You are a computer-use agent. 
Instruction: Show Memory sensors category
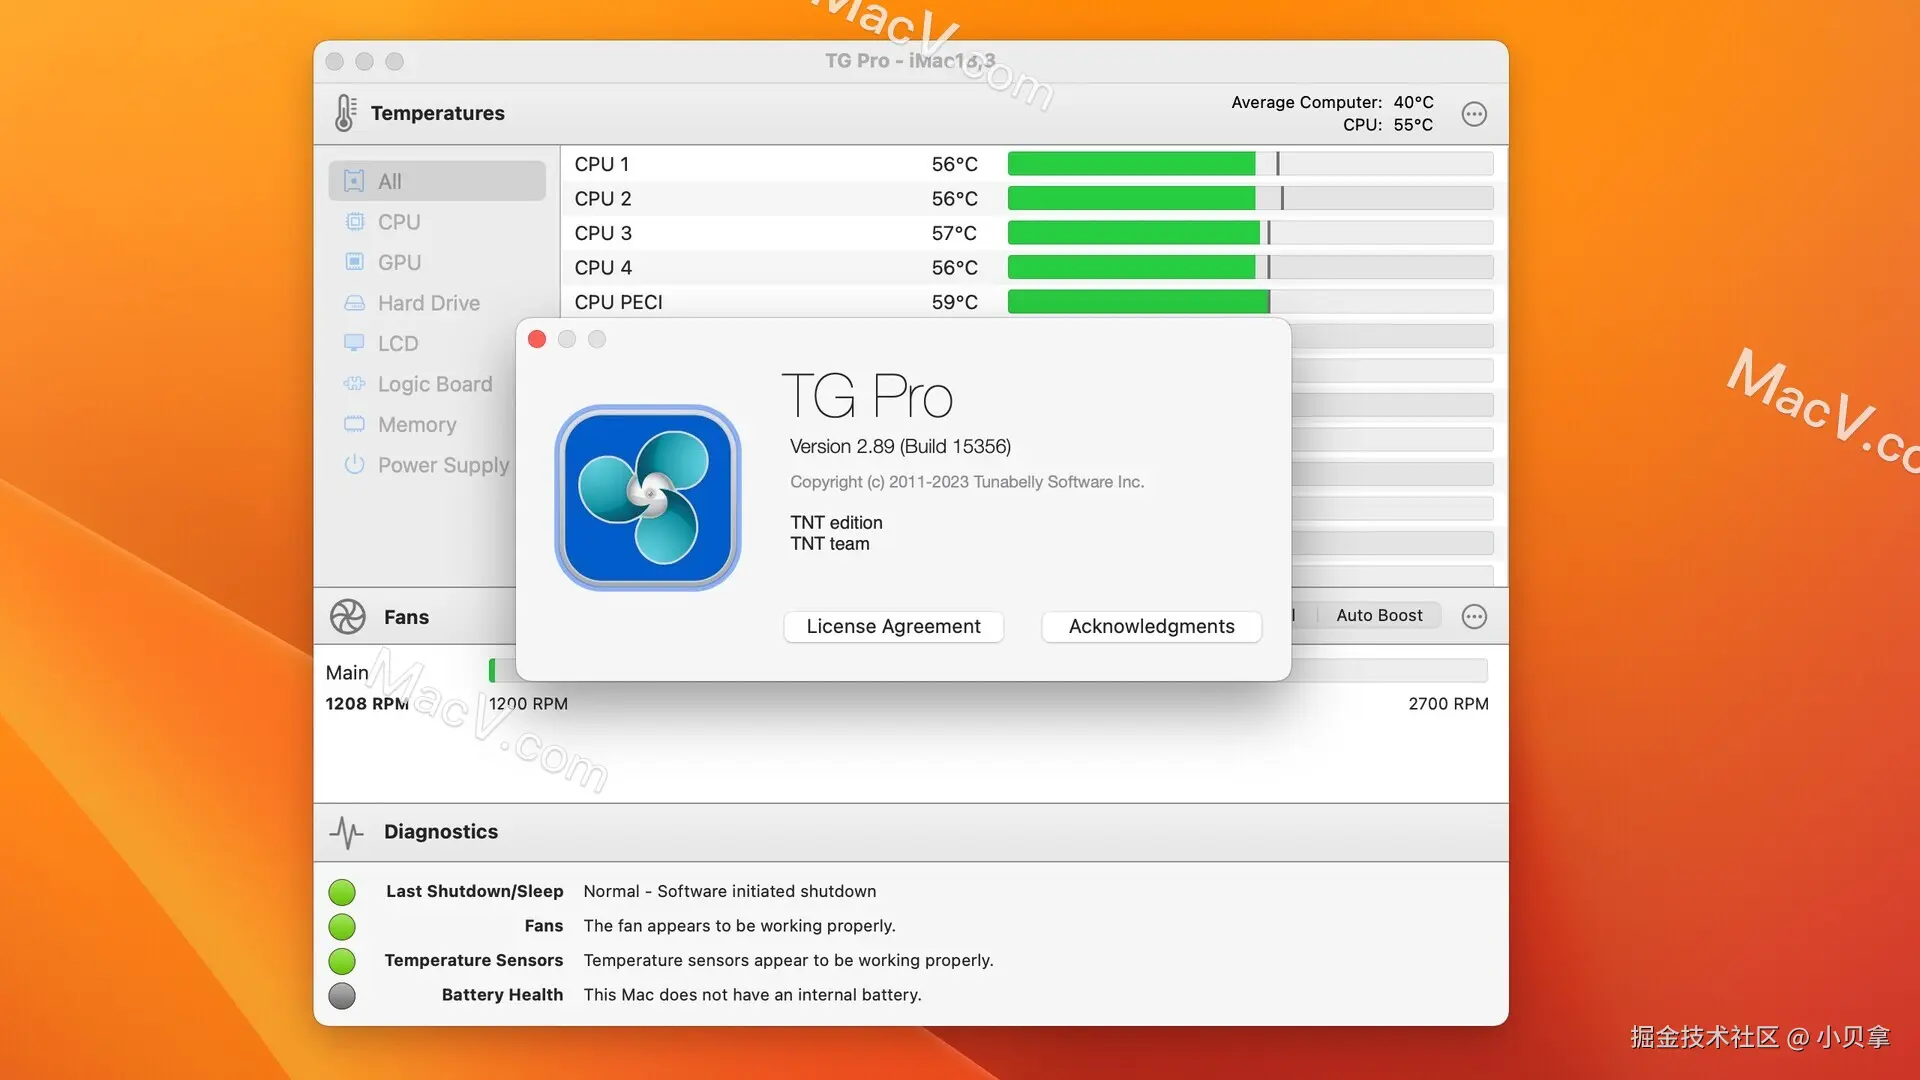click(416, 425)
